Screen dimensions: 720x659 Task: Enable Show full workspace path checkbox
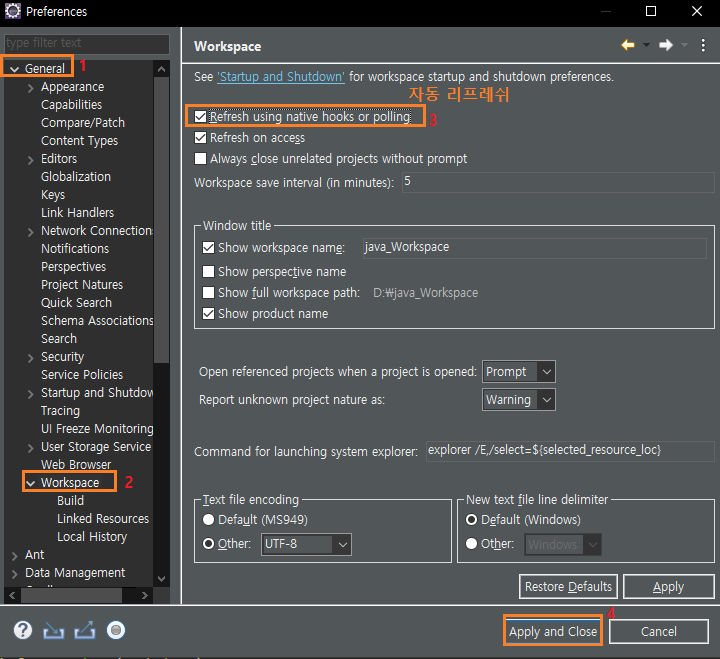pos(208,293)
